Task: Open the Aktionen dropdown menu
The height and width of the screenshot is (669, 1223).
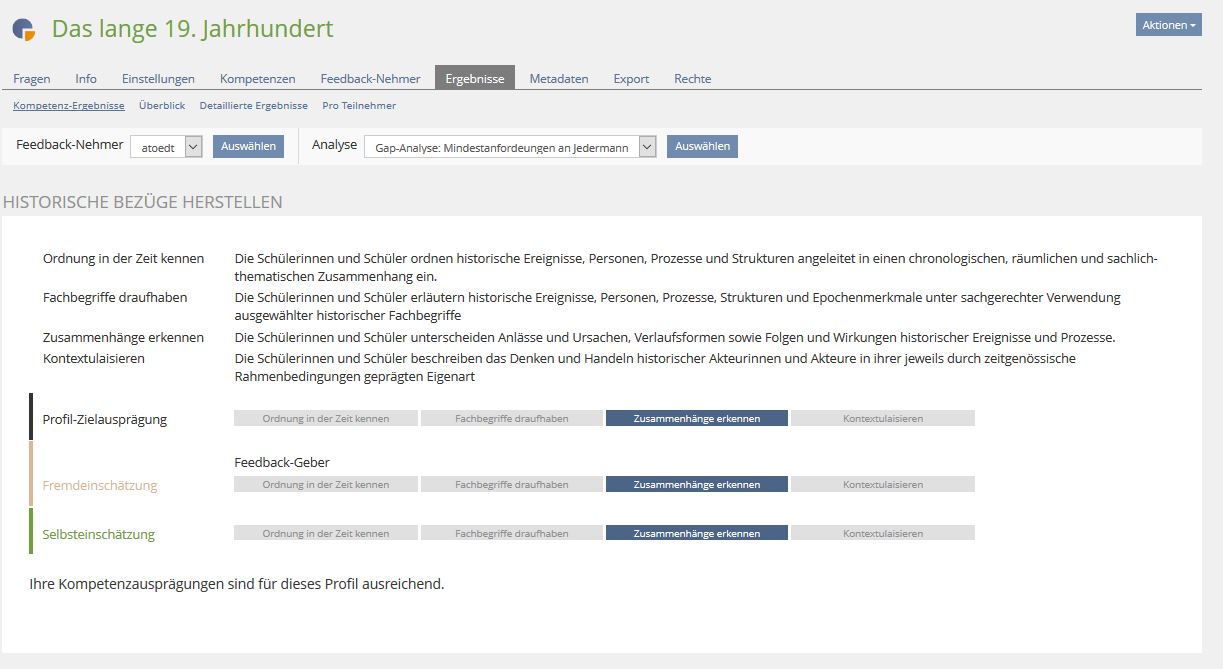Action: click(x=1168, y=25)
